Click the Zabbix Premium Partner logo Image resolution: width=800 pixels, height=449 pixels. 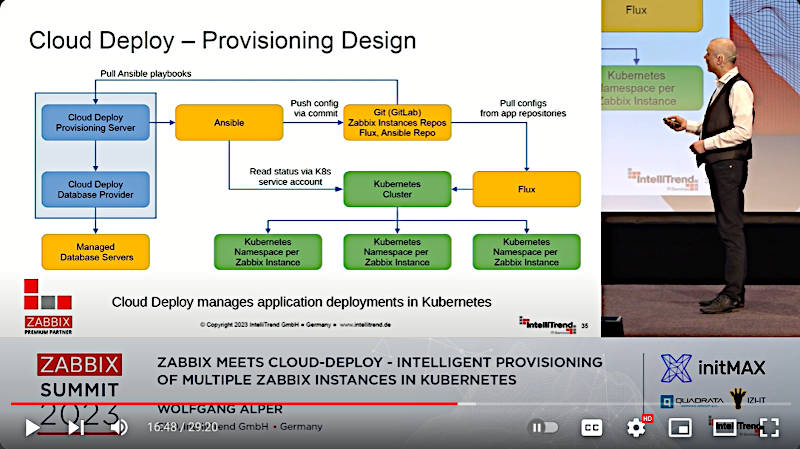(48, 307)
